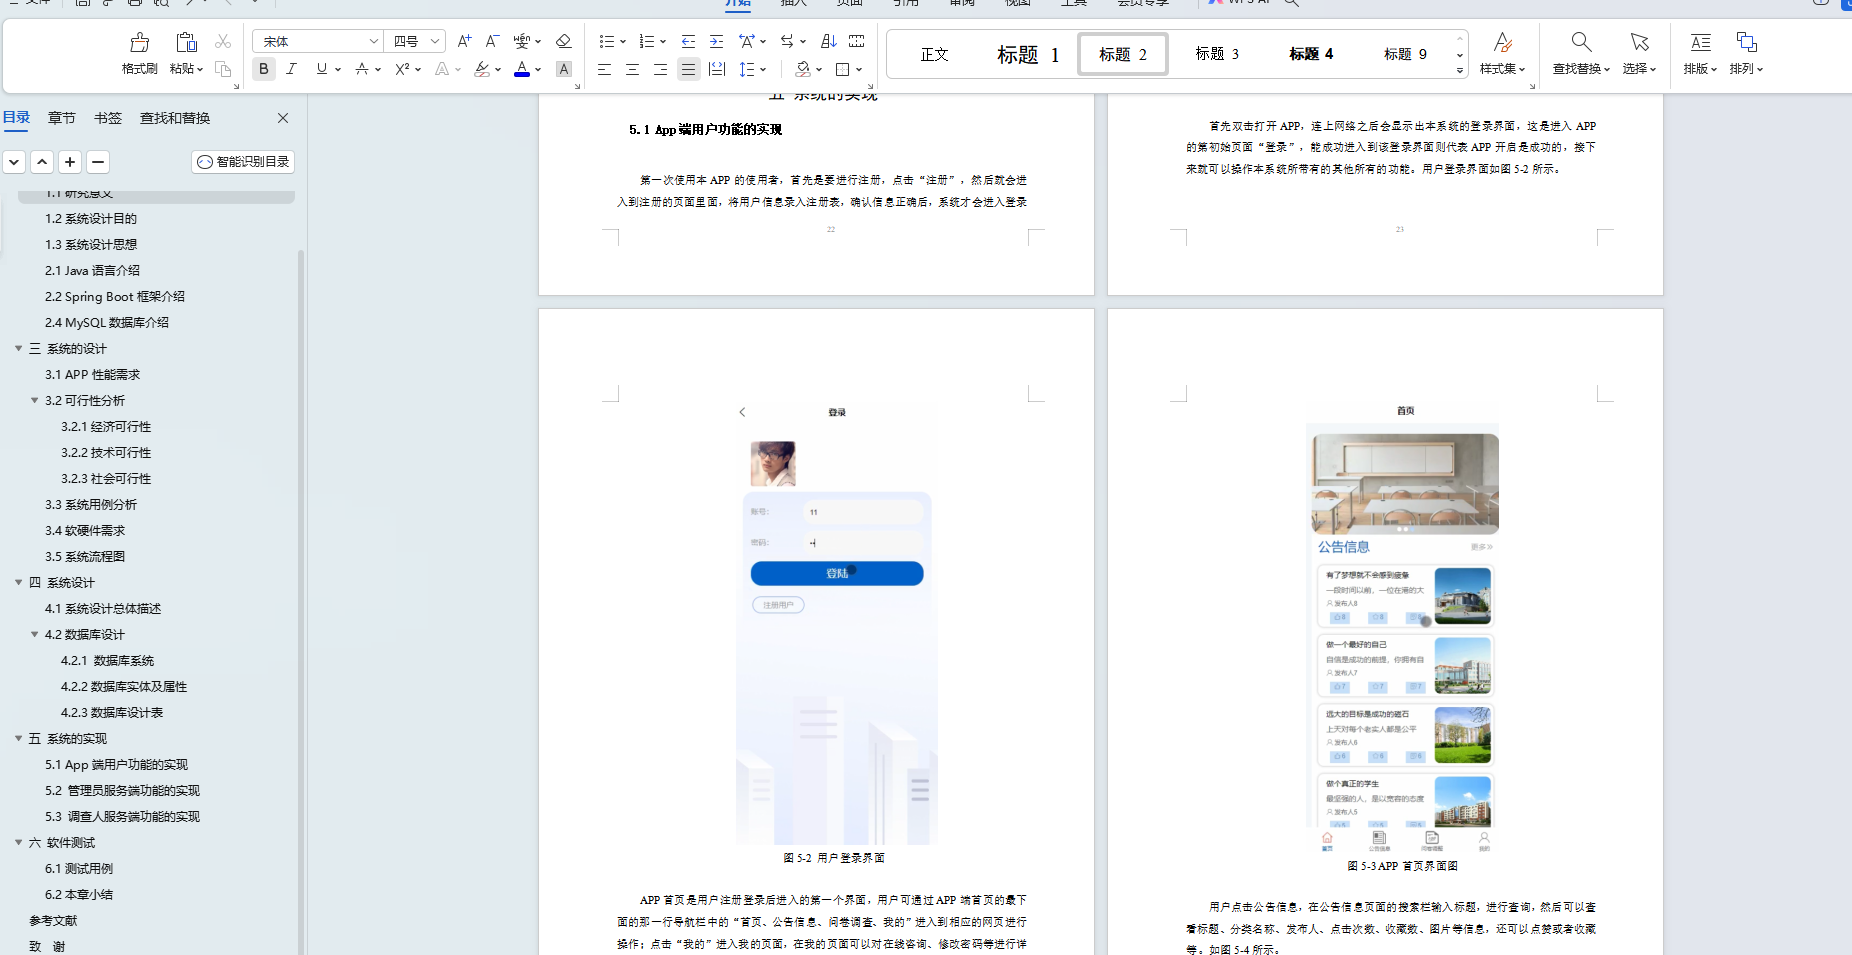Clear formatting with the eraser icon
The image size is (1852, 955).
pyautogui.click(x=563, y=41)
